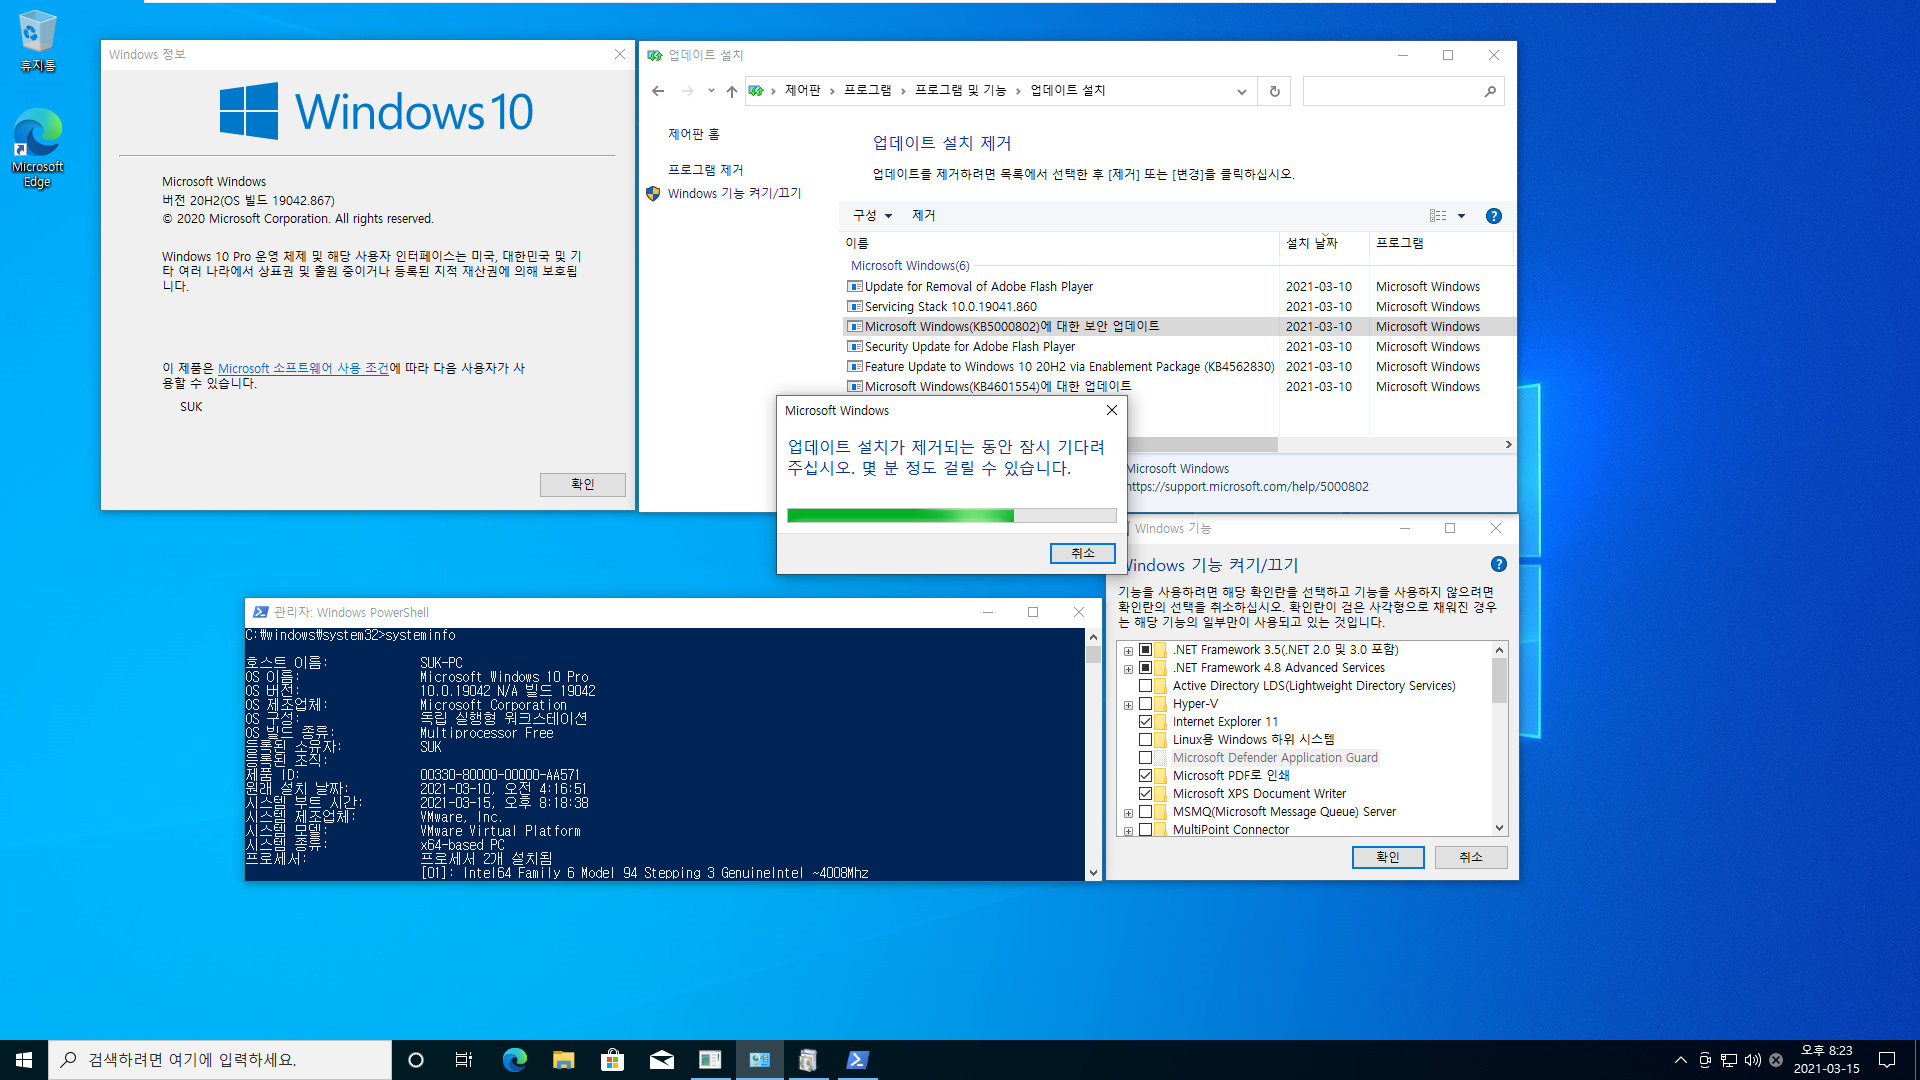1920x1080 pixels.
Task: Select 프로그램 breadcrumb in address bar
Action: point(867,91)
